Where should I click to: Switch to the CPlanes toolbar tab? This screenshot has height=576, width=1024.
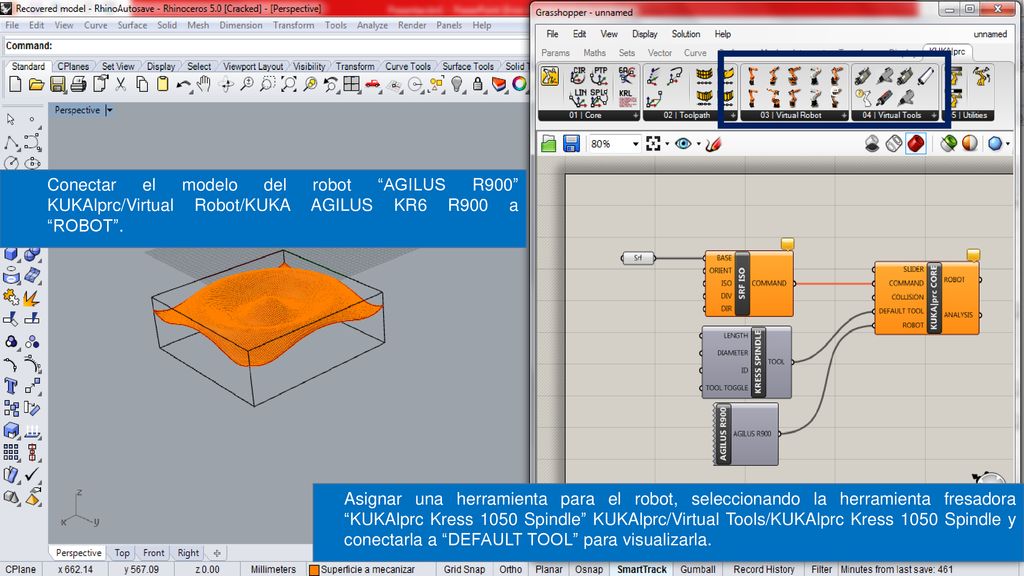point(72,67)
